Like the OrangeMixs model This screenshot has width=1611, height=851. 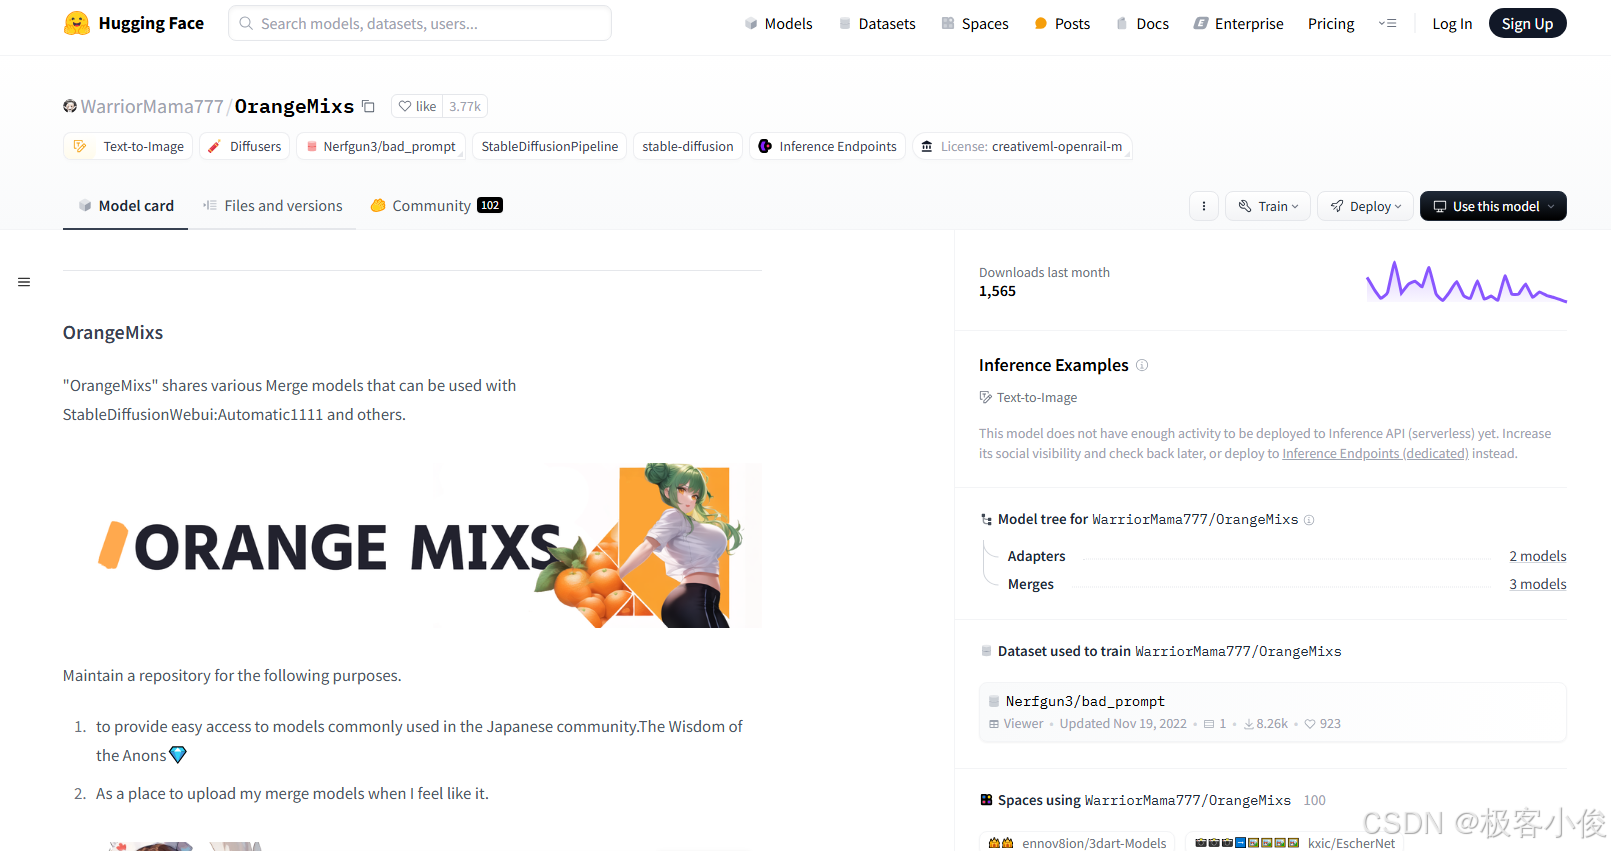[417, 106]
